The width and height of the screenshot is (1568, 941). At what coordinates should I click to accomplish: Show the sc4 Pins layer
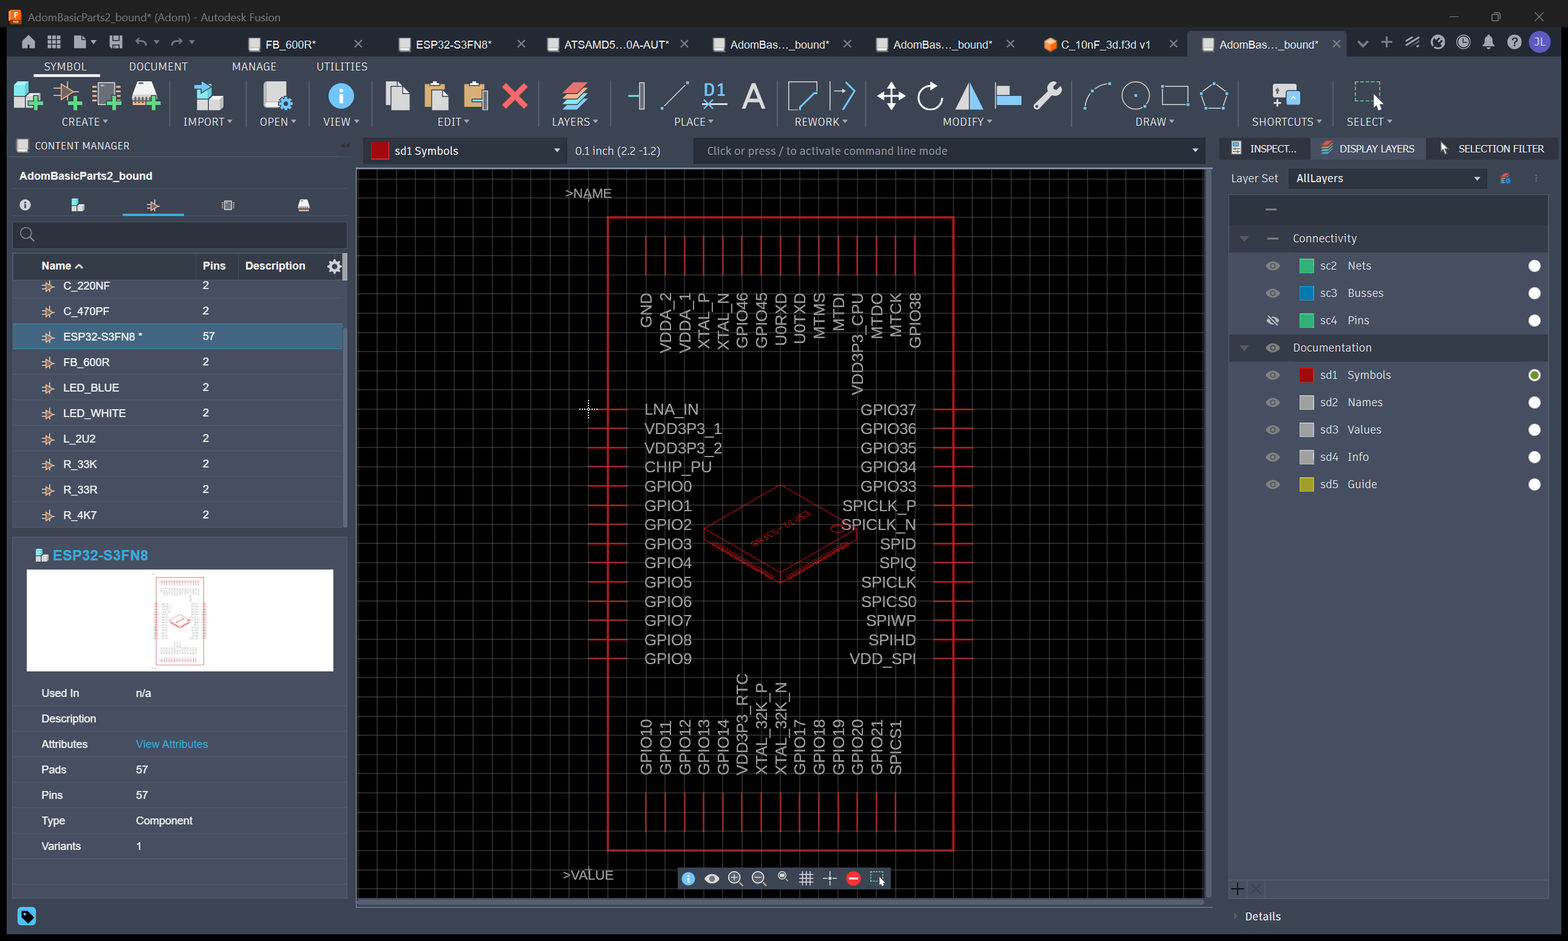tap(1272, 321)
